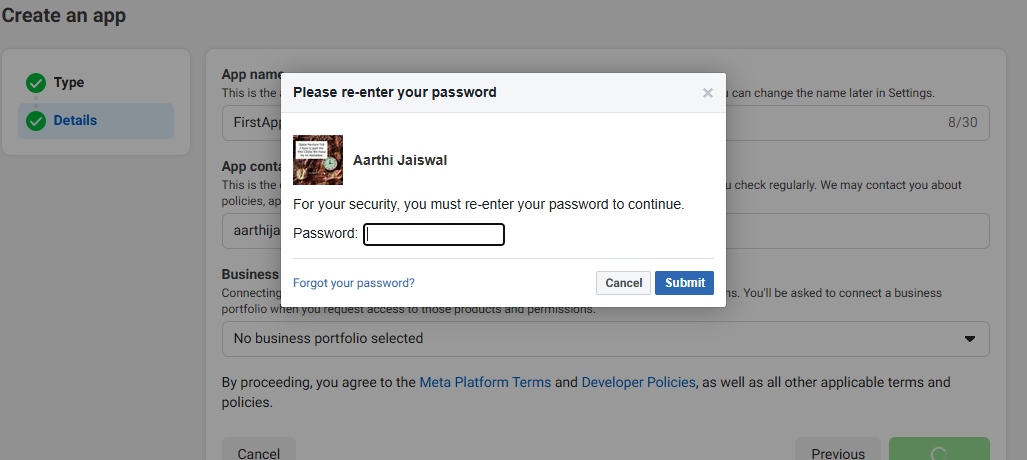Click Aarthi Jaiswal's profile picture
Viewport: 1027px width, 460px height.
point(318,160)
